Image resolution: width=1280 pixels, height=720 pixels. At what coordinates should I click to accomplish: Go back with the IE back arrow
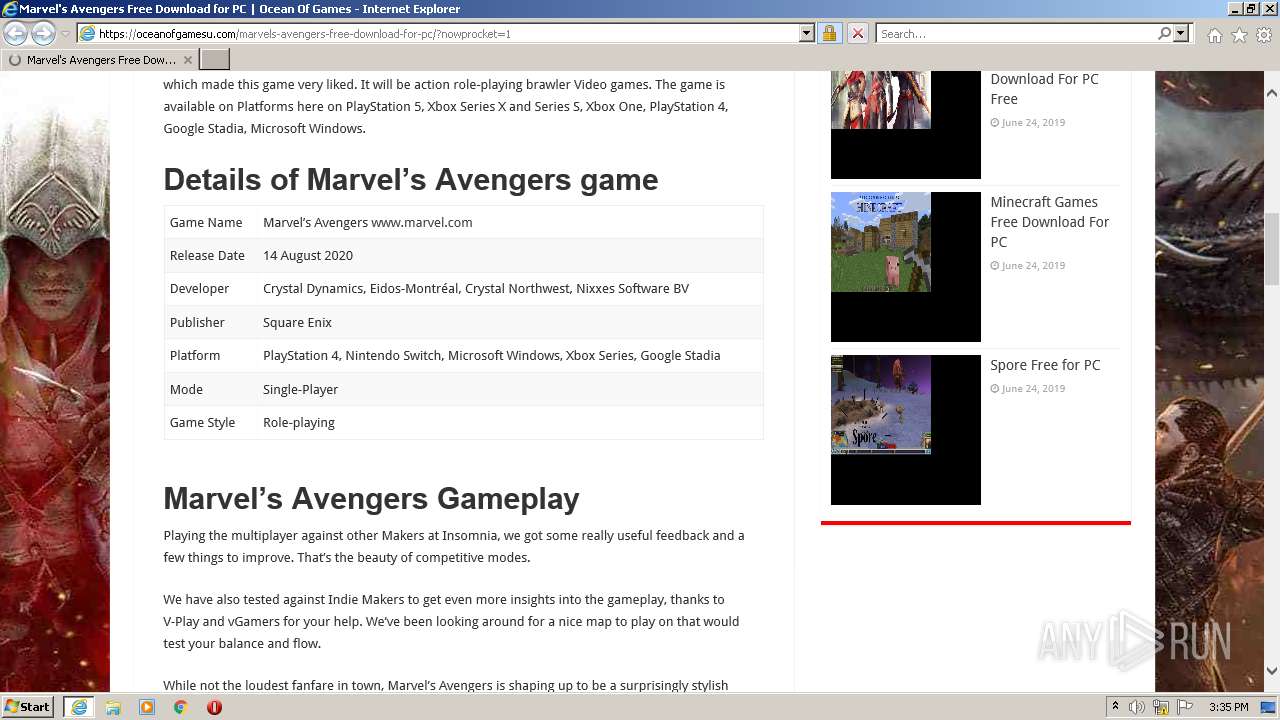click(x=16, y=34)
